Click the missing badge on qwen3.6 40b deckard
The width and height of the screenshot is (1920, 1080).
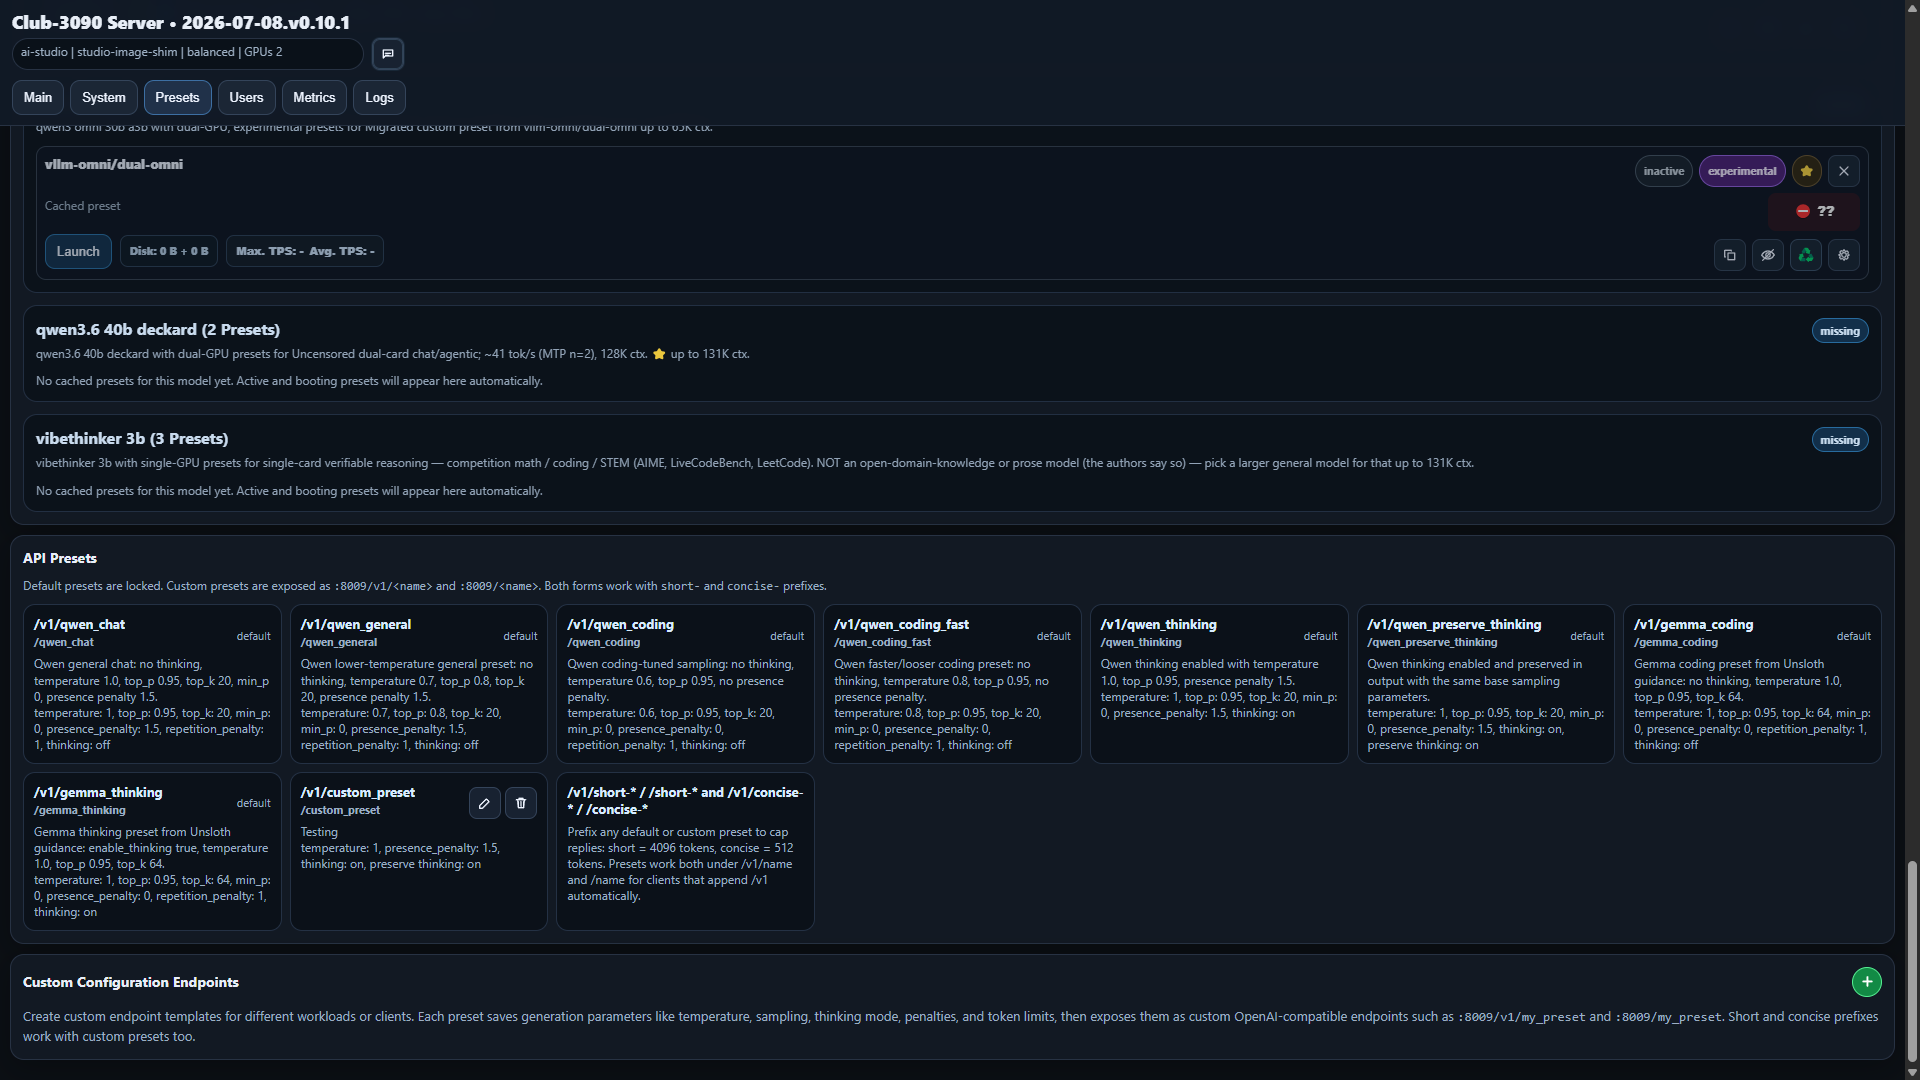pyautogui.click(x=1839, y=331)
